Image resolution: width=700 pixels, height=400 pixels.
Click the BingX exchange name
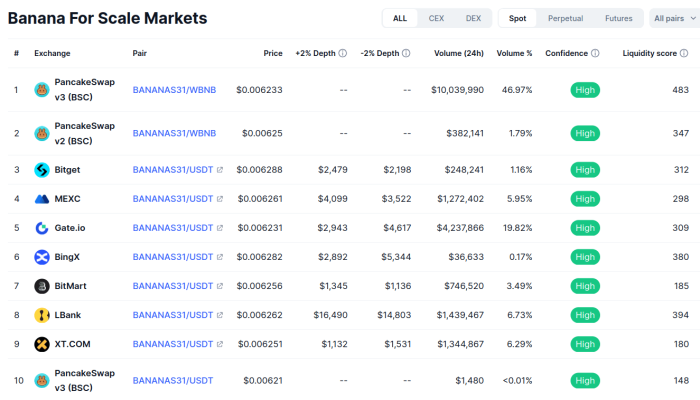[x=67, y=257]
